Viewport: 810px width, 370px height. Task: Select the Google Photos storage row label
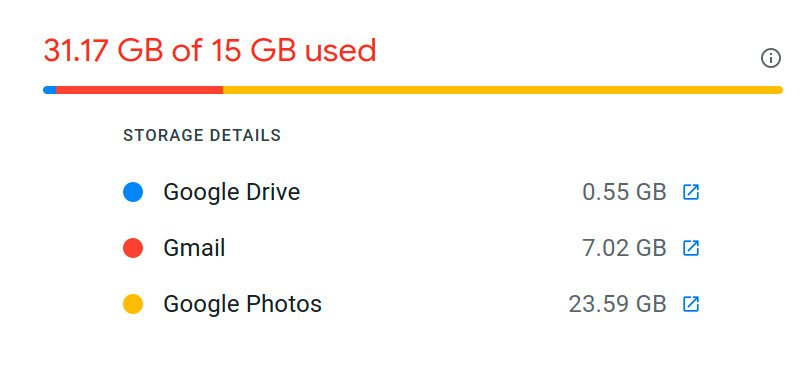point(242,304)
